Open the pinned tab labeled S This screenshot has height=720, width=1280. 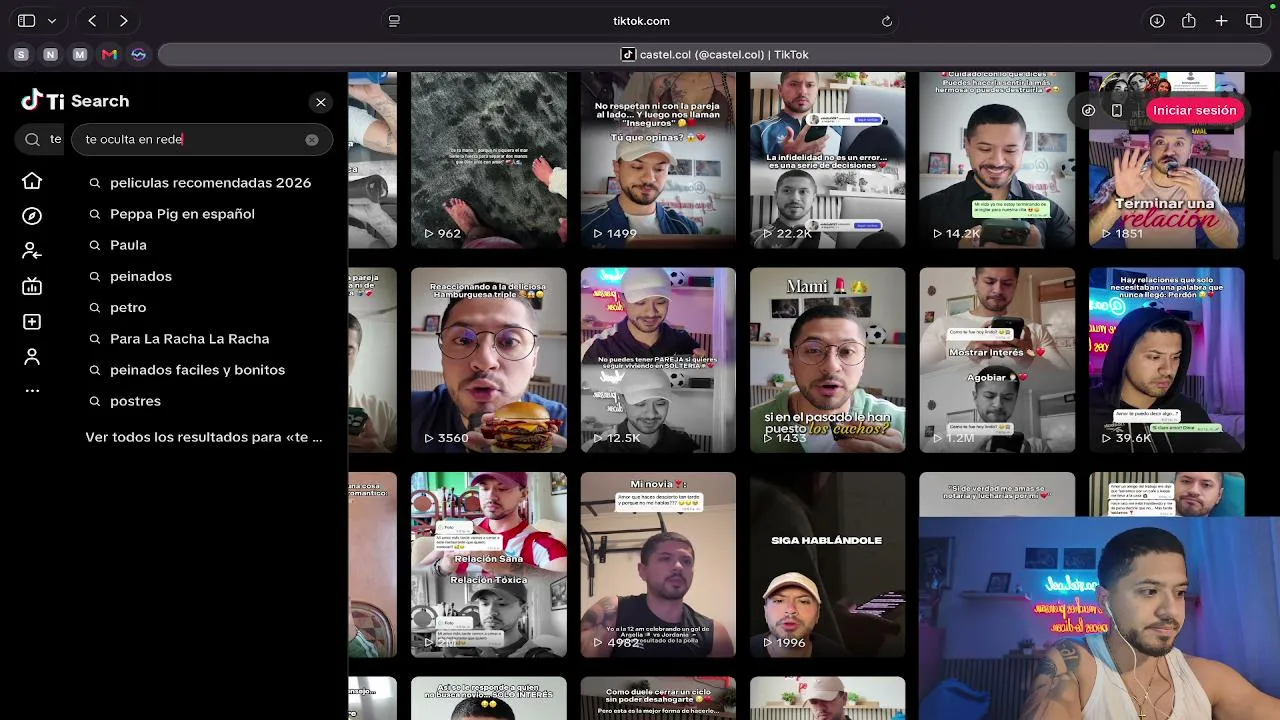pos(21,55)
